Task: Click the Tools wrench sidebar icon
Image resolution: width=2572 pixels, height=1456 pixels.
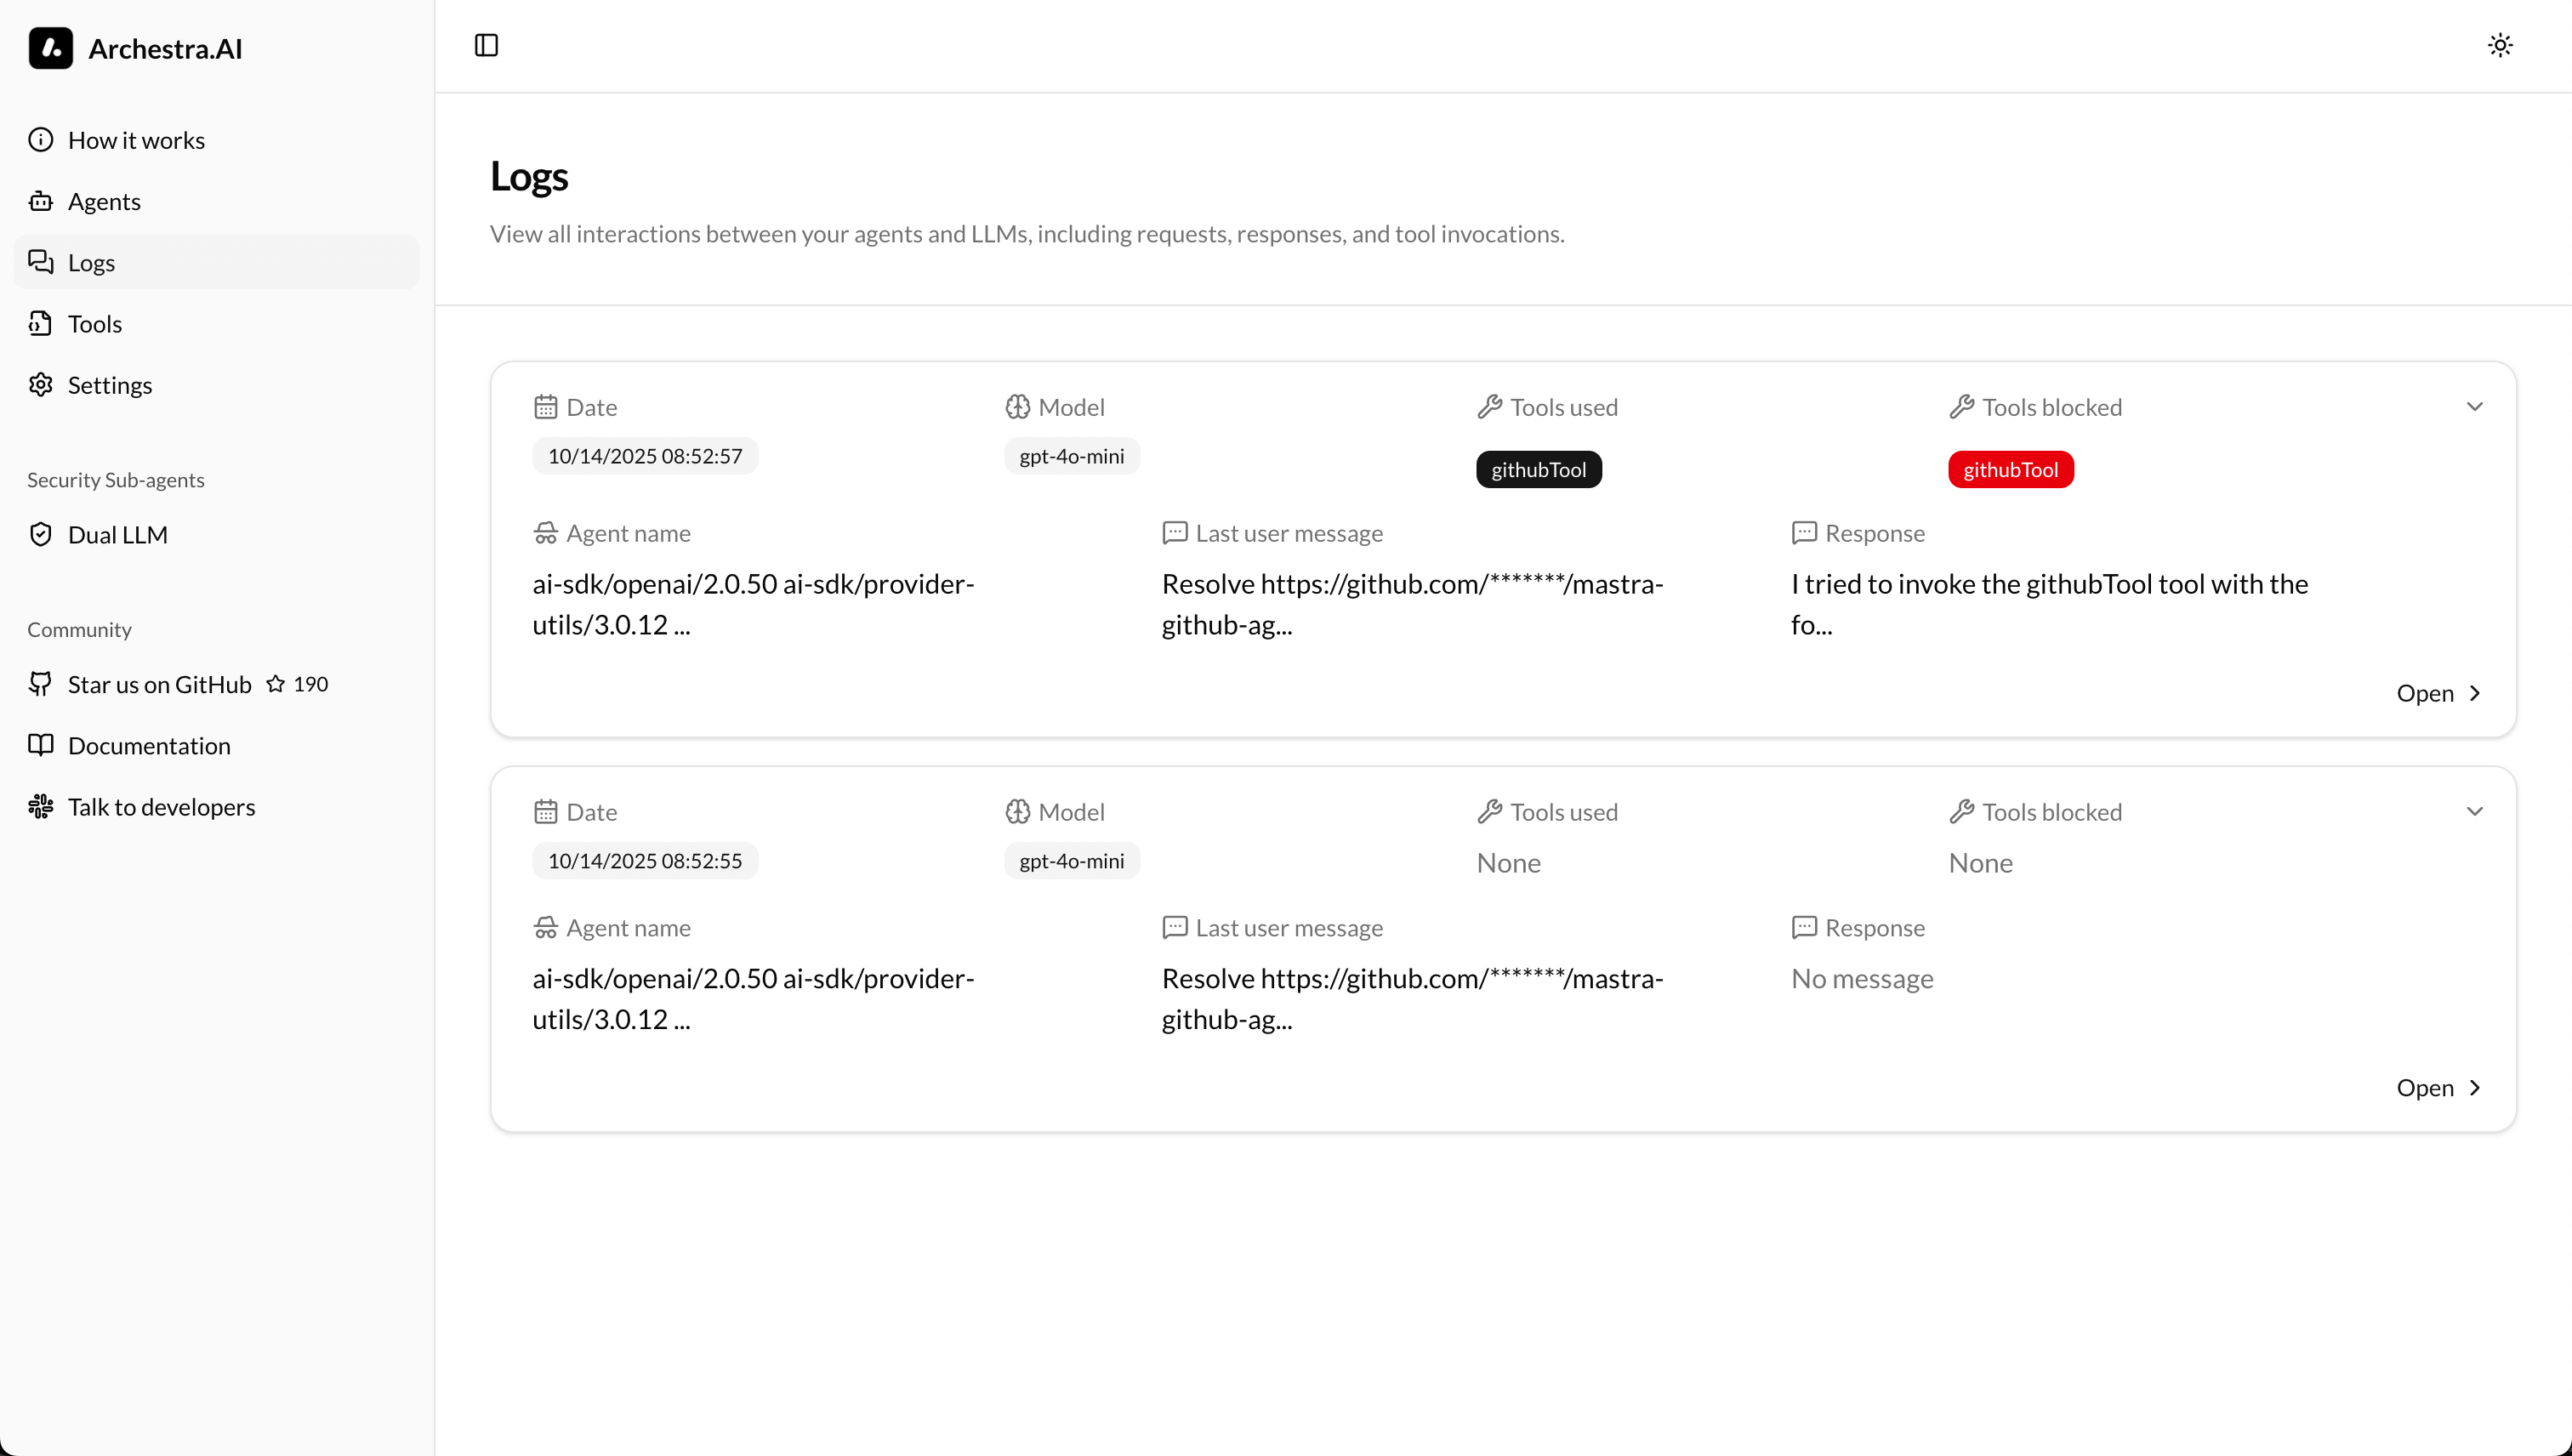Action: click(41, 323)
